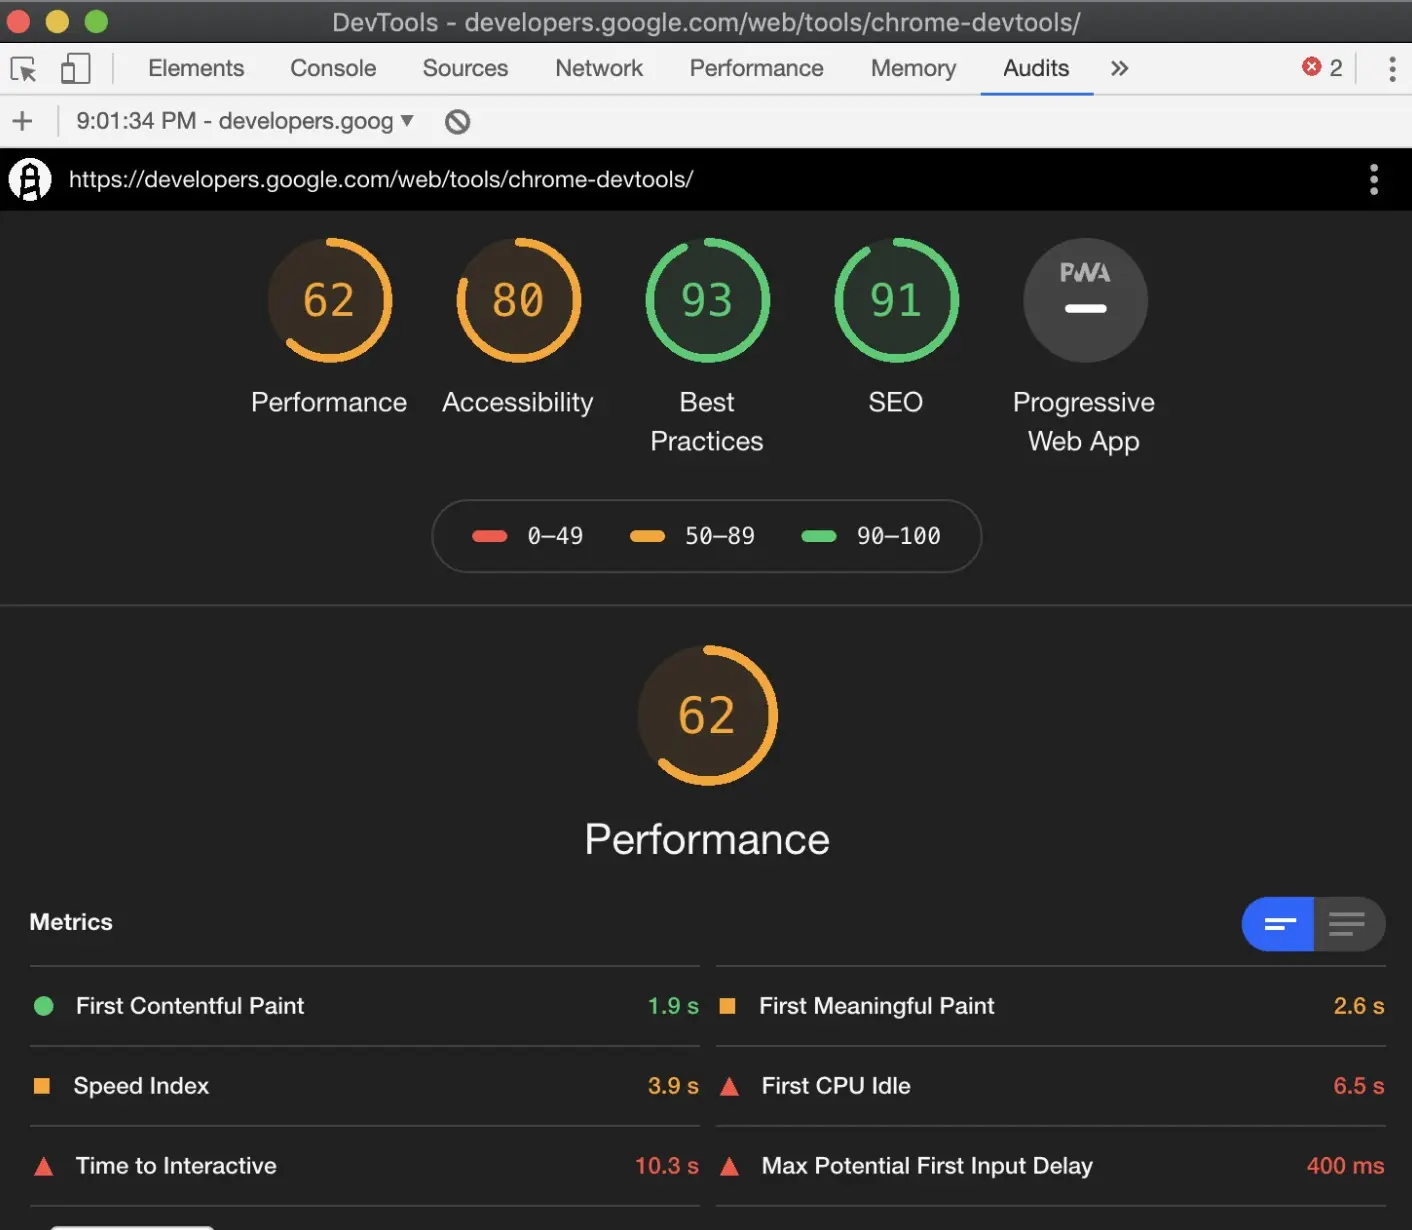Click the First CPU Idle metric

click(1051, 1086)
